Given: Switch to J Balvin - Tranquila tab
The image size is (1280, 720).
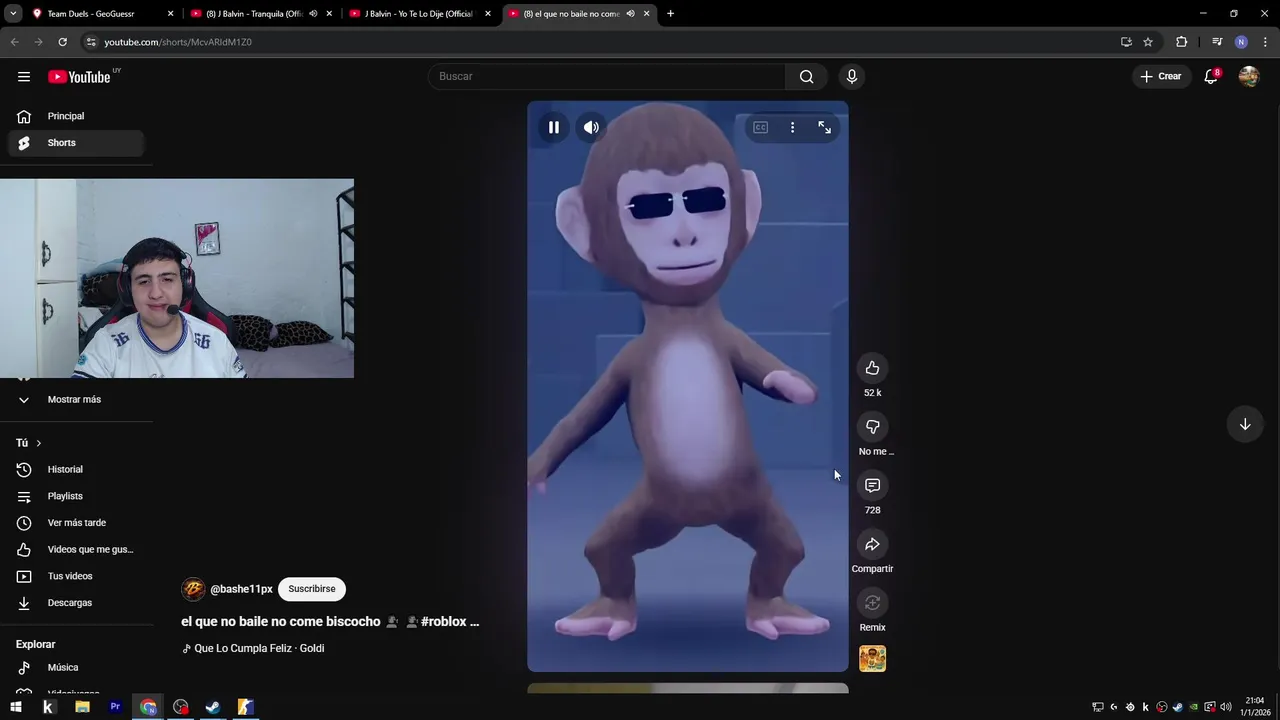Looking at the screenshot, I should coord(250,14).
